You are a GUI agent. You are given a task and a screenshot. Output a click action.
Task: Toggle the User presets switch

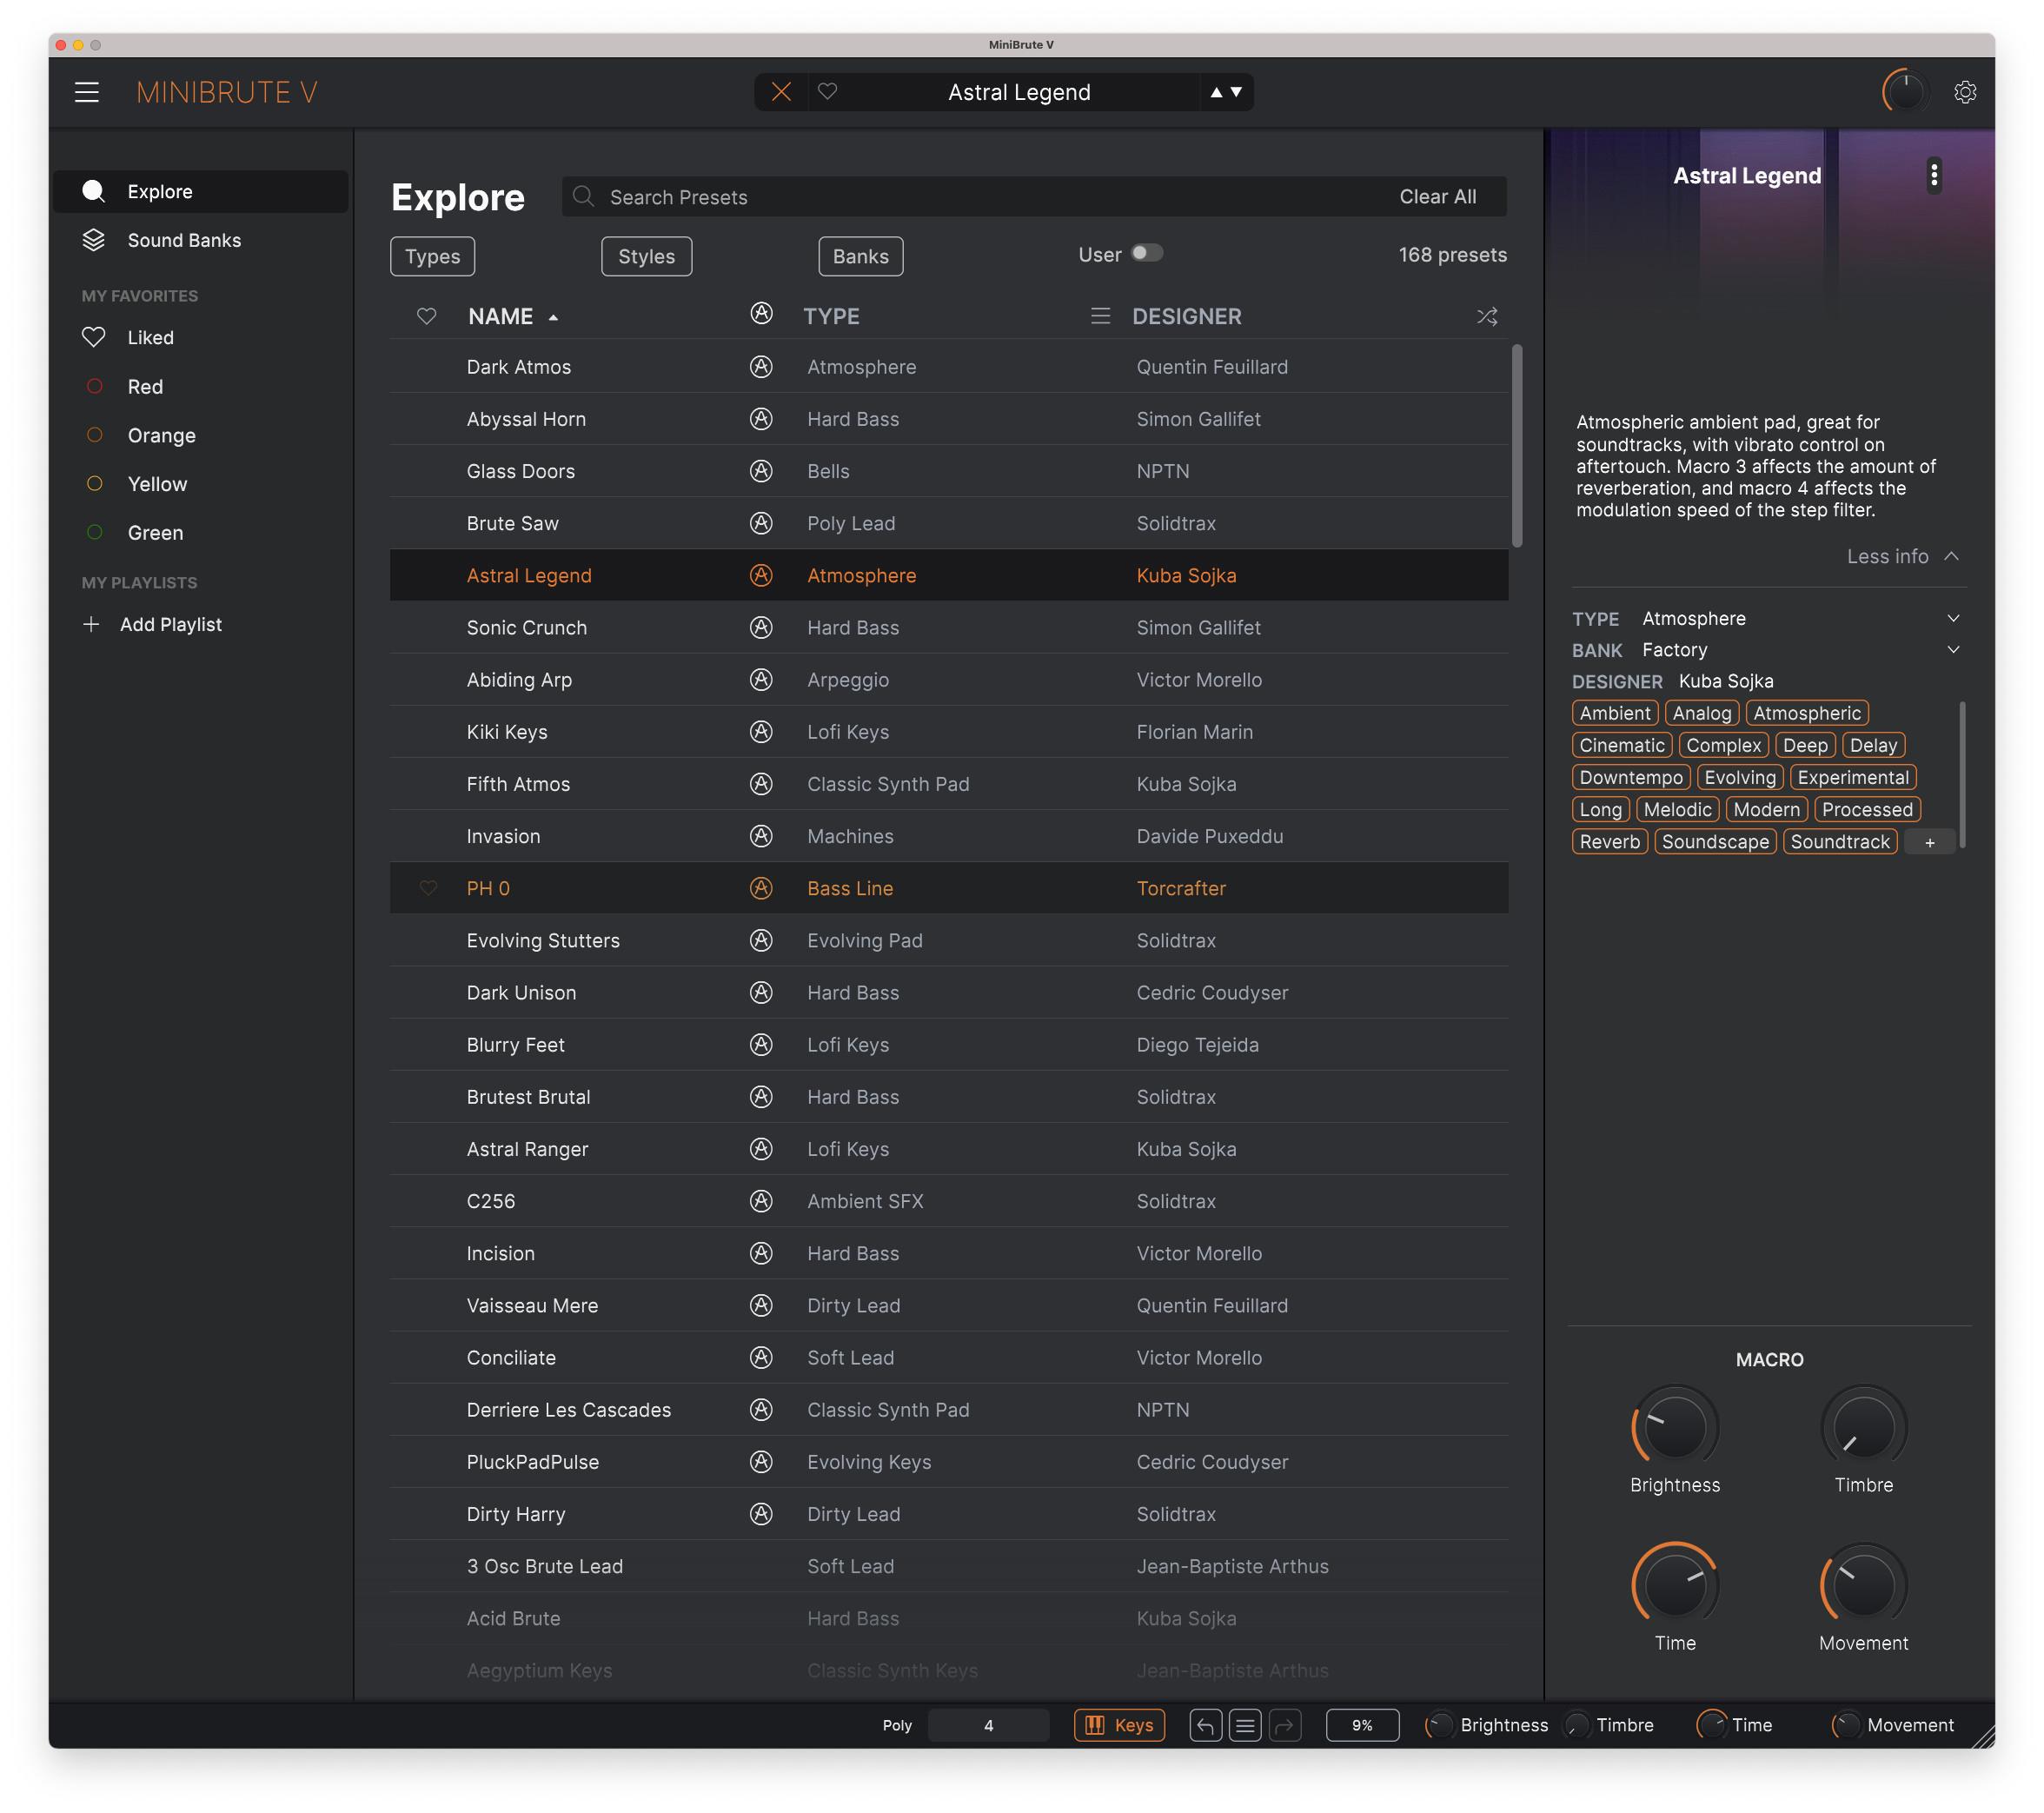(1147, 253)
